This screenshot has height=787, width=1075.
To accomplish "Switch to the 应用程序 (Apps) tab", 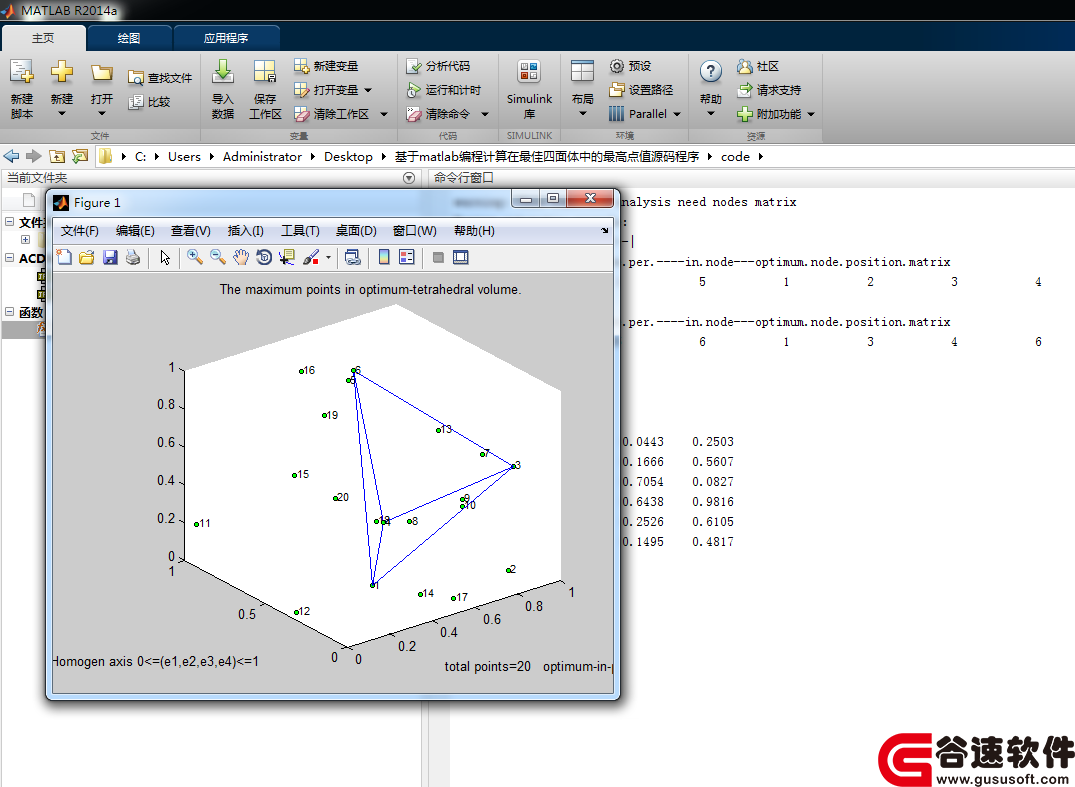I will coord(226,38).
